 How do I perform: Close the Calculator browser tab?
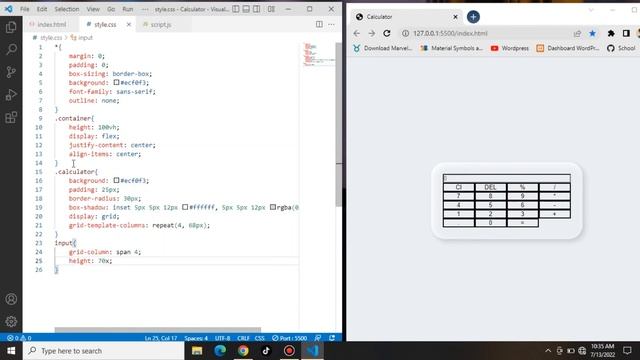456,17
